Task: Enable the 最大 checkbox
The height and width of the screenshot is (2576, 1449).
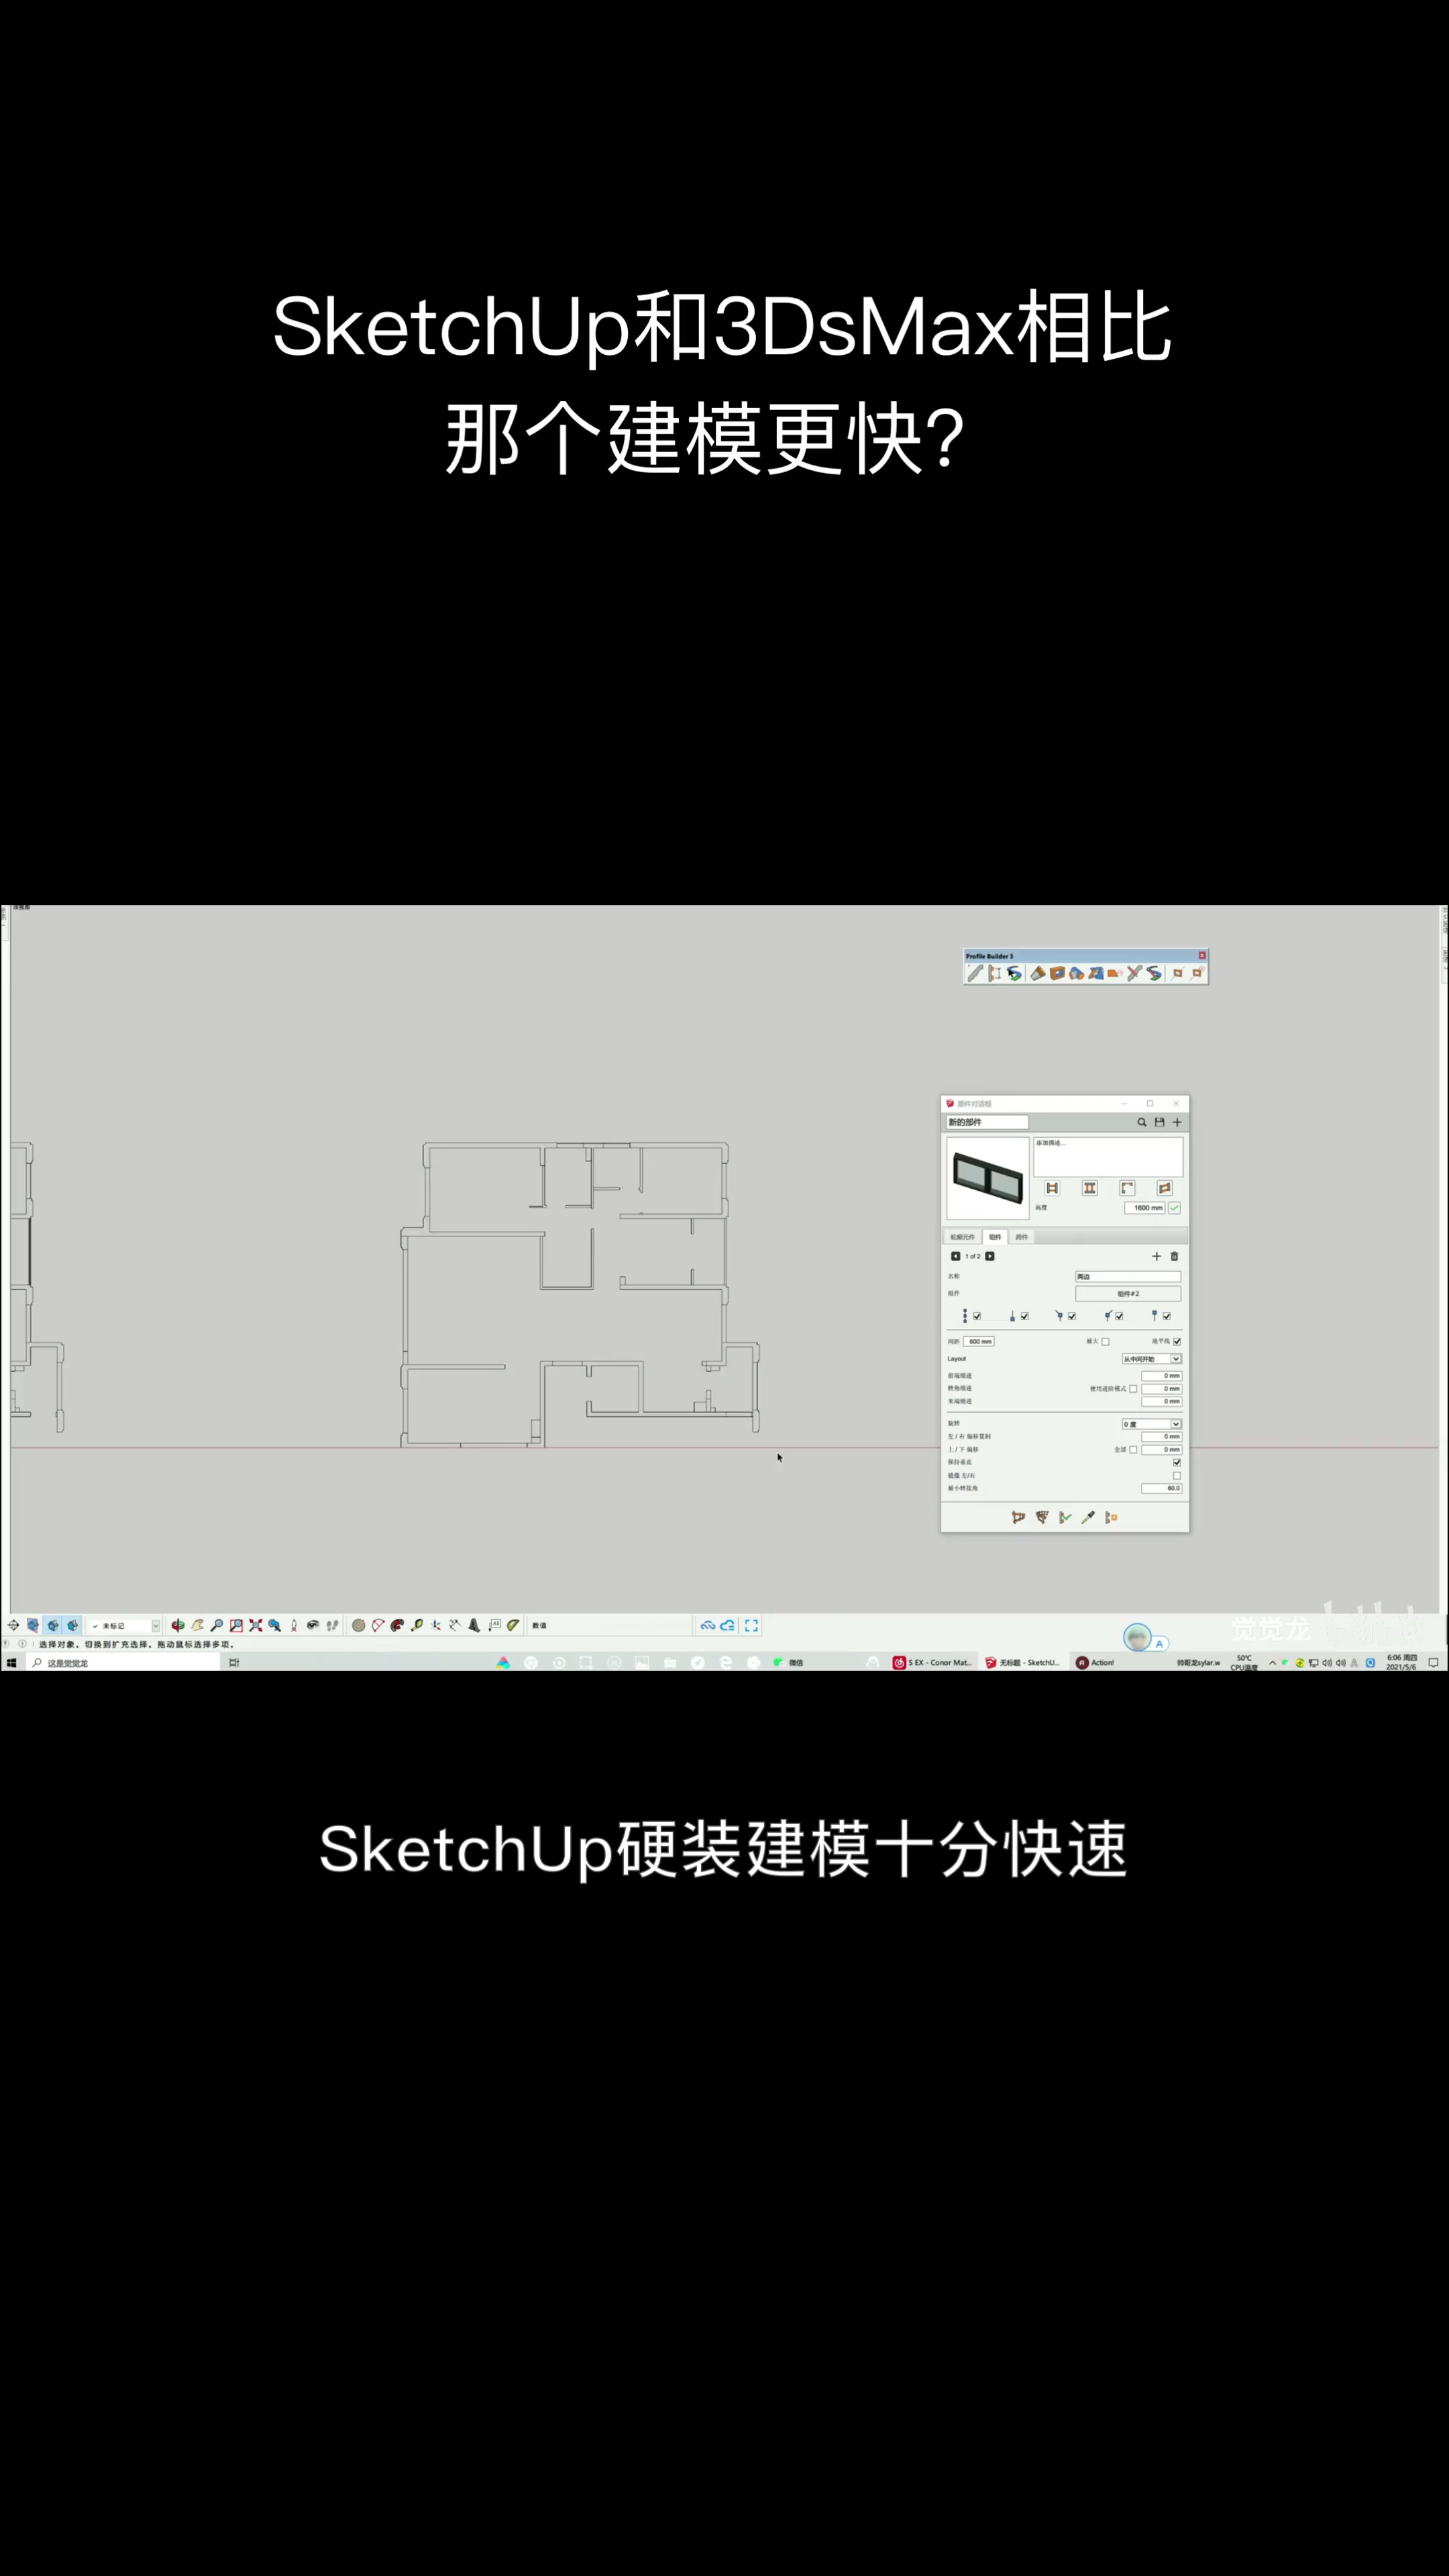Action: 1105,1342
